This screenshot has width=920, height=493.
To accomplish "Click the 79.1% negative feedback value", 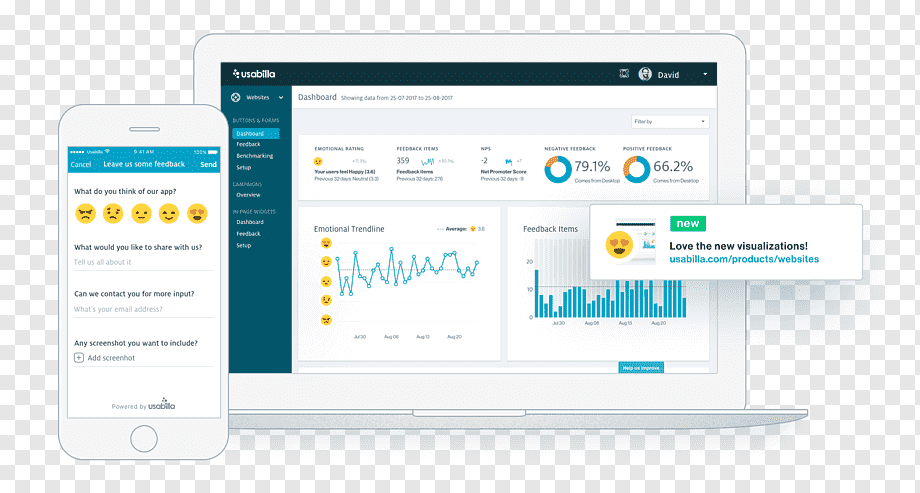I will 592,167.
